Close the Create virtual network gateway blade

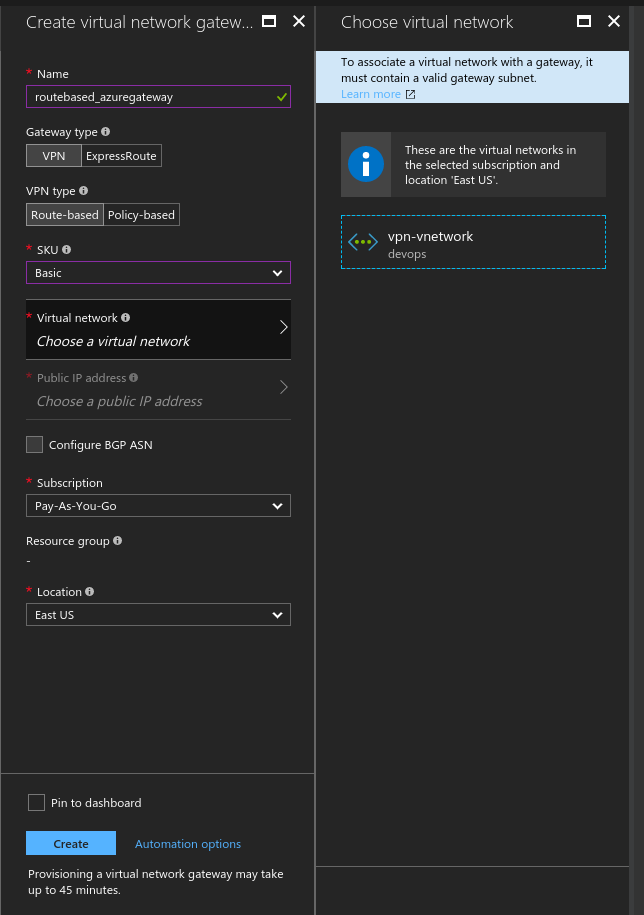click(299, 22)
